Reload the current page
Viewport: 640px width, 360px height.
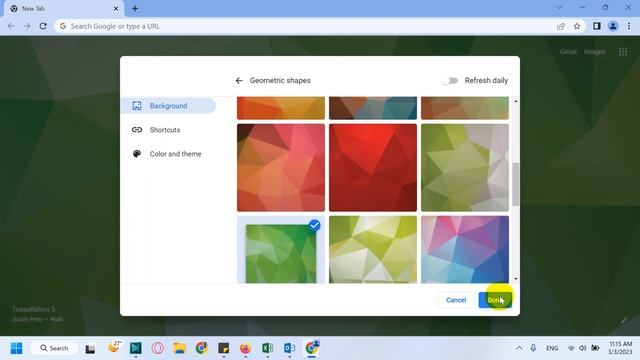click(x=43, y=26)
